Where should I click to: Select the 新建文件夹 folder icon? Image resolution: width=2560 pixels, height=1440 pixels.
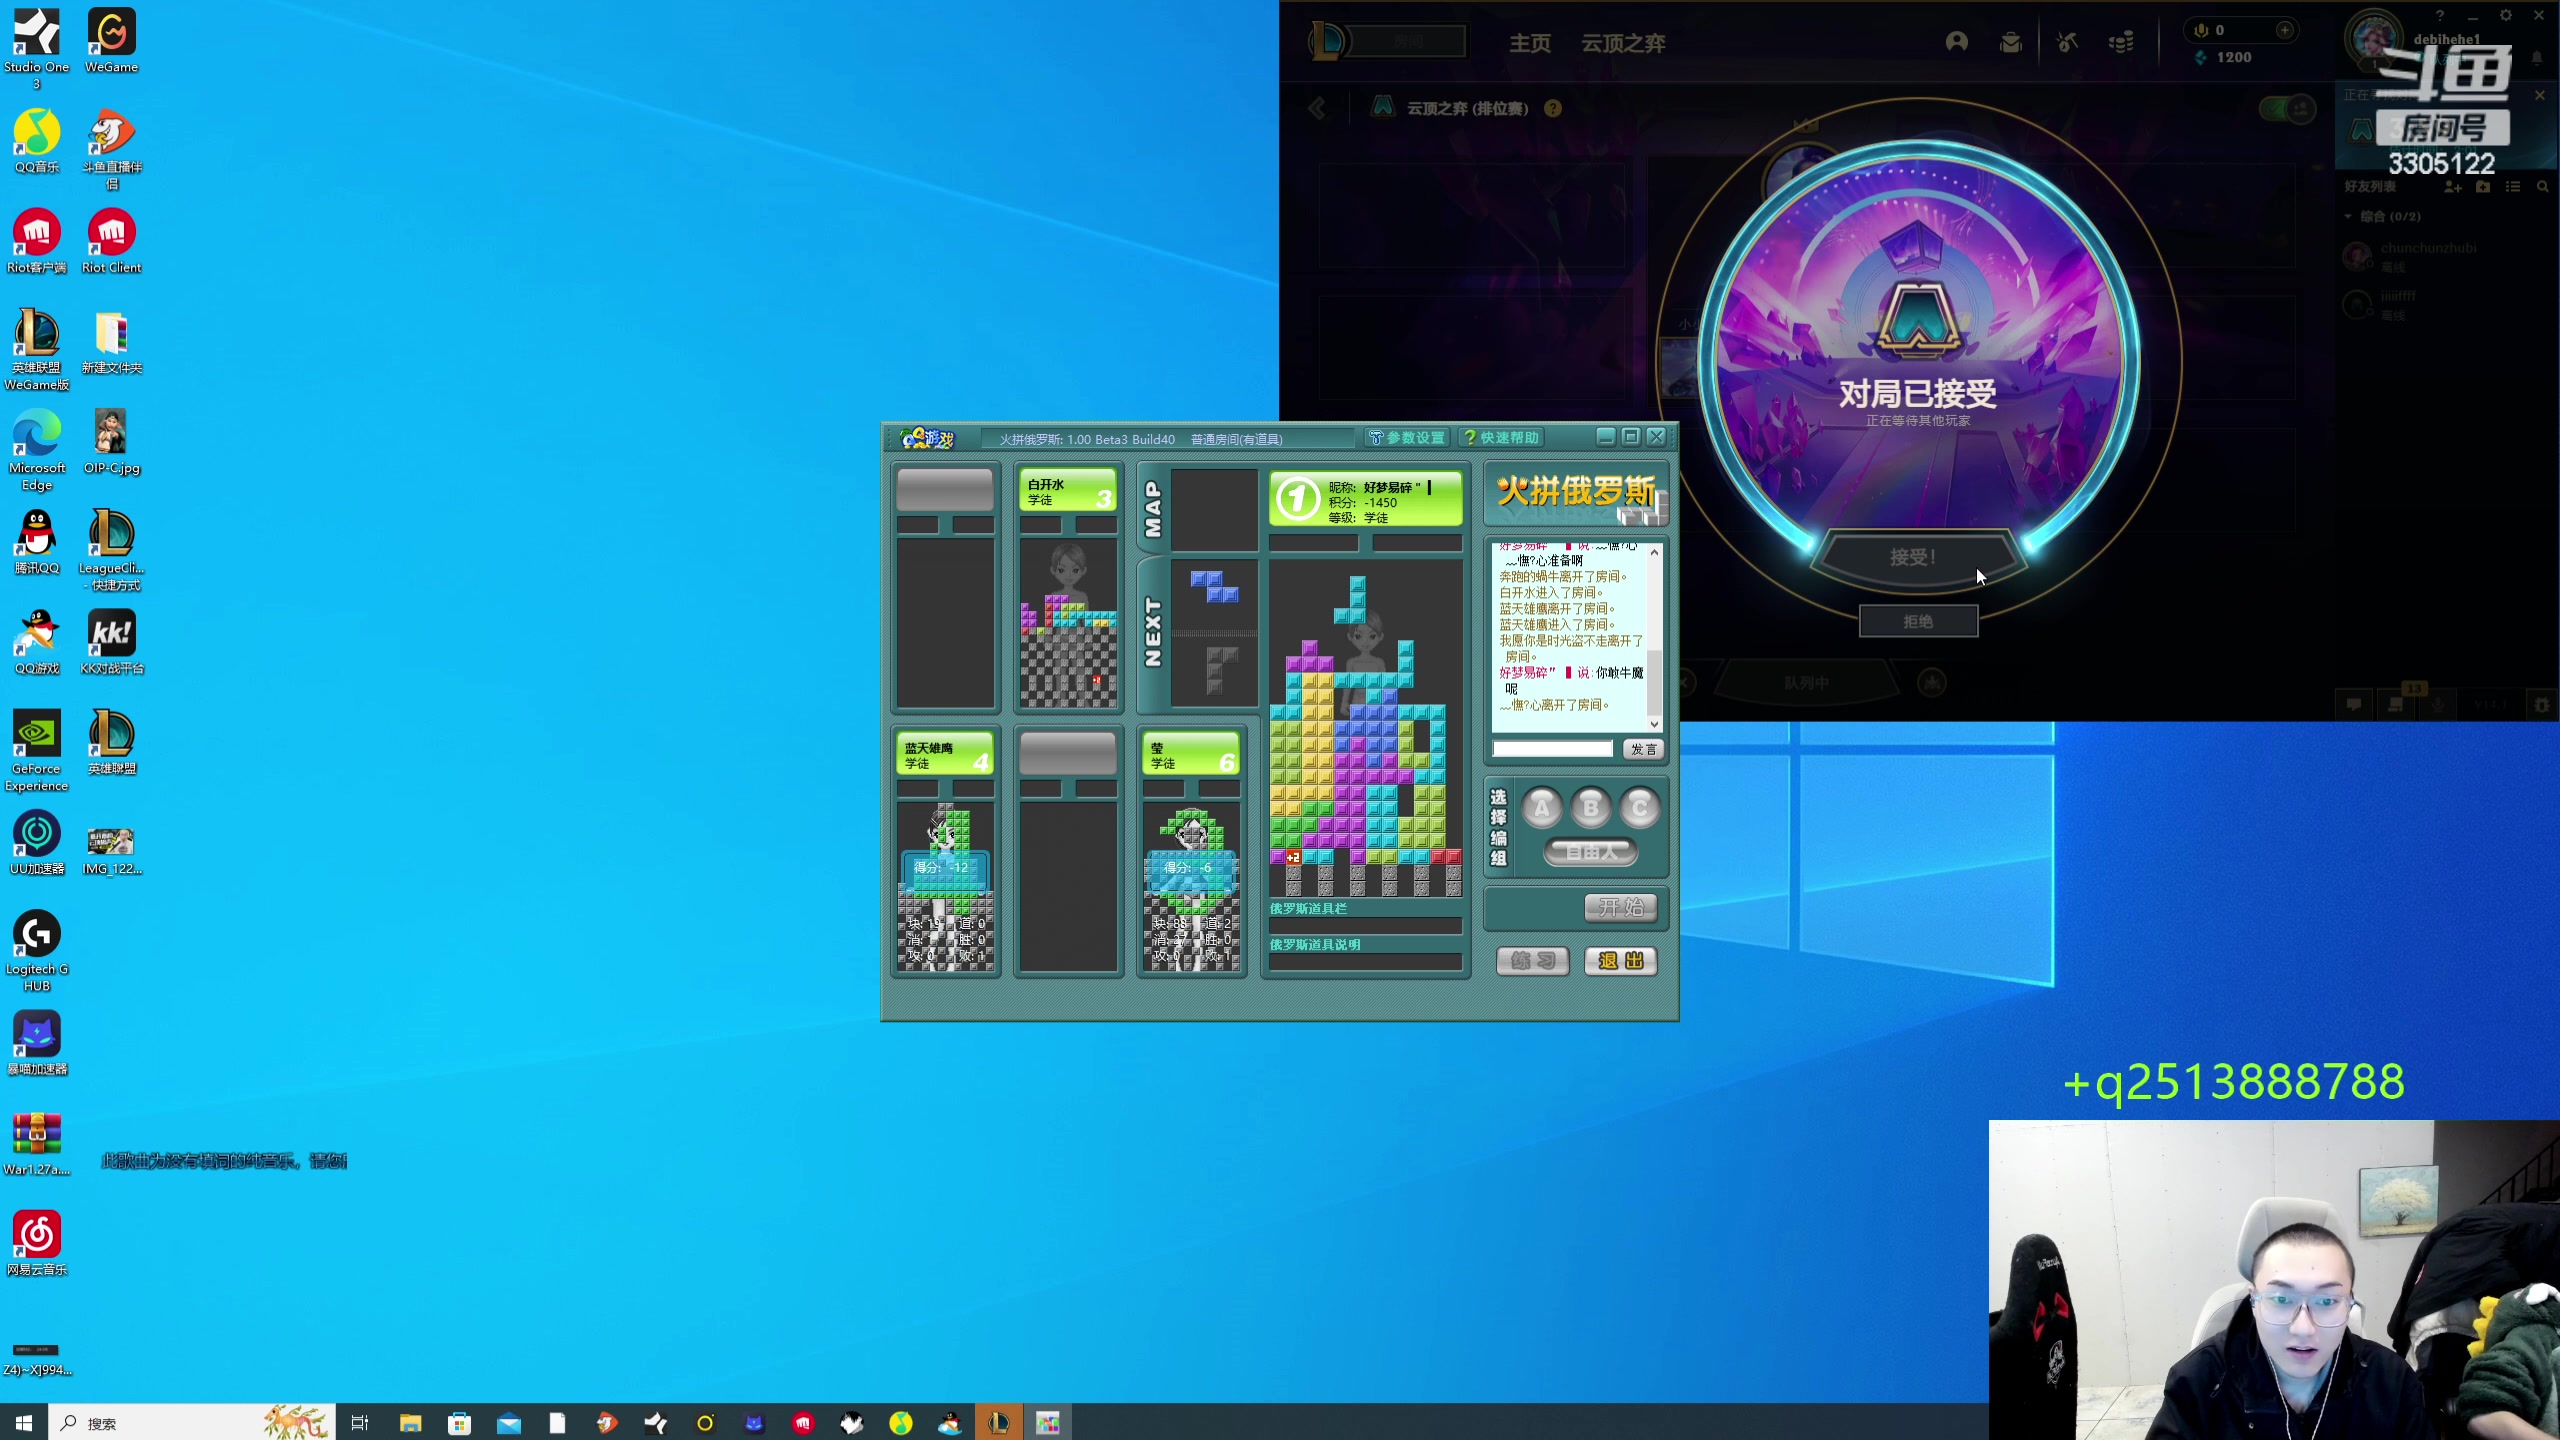coord(111,342)
